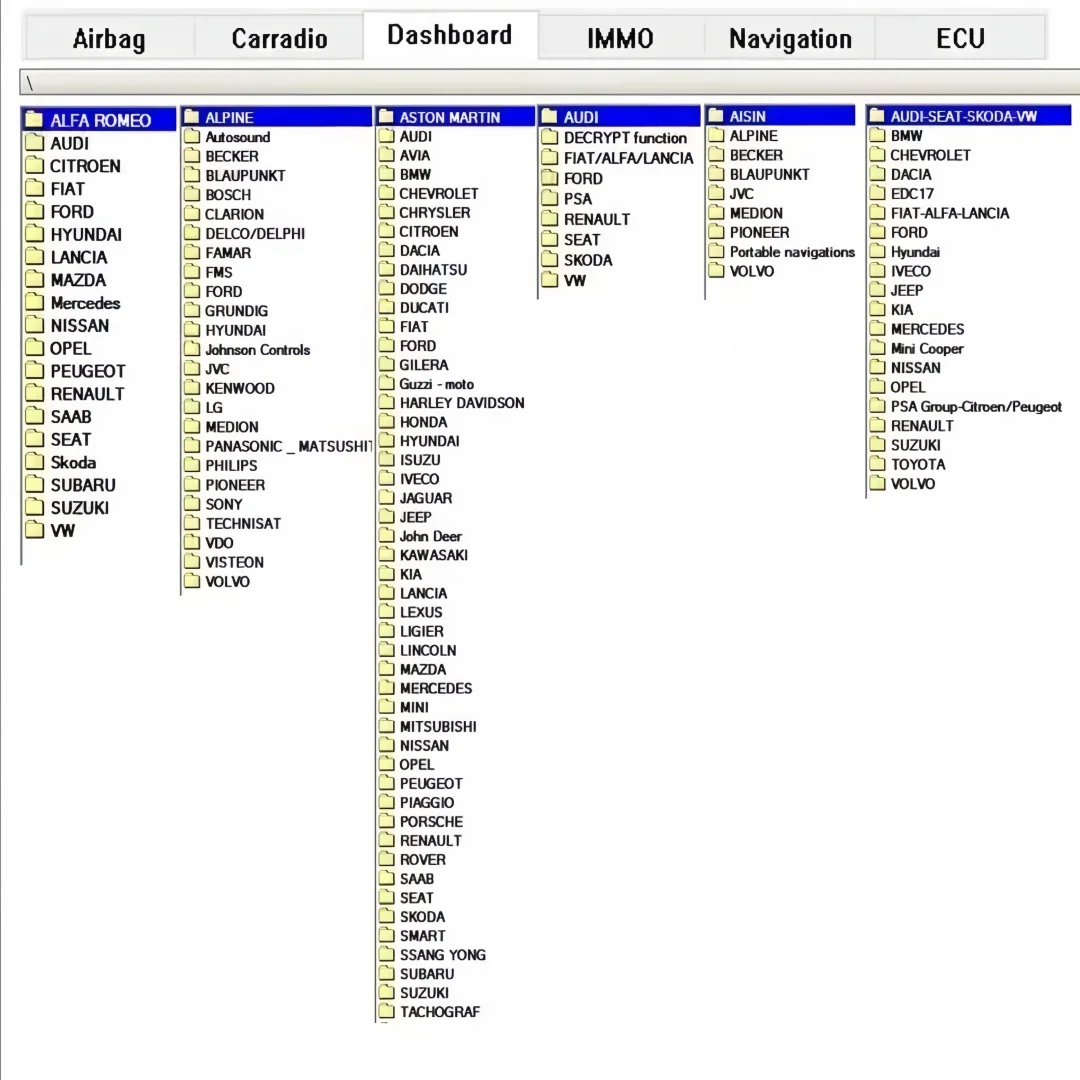Click the folder icon beside TECHNISAT

tap(191, 523)
